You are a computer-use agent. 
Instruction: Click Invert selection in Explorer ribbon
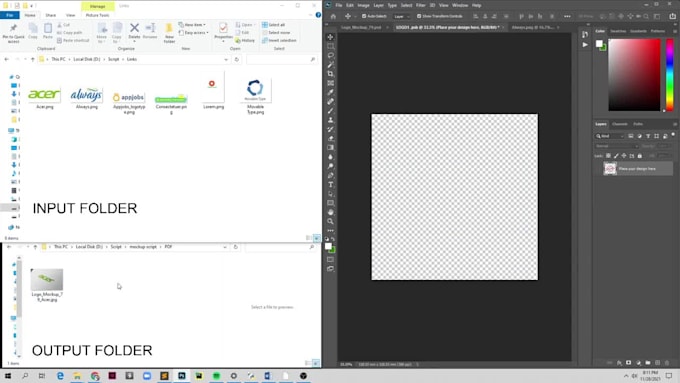point(279,40)
